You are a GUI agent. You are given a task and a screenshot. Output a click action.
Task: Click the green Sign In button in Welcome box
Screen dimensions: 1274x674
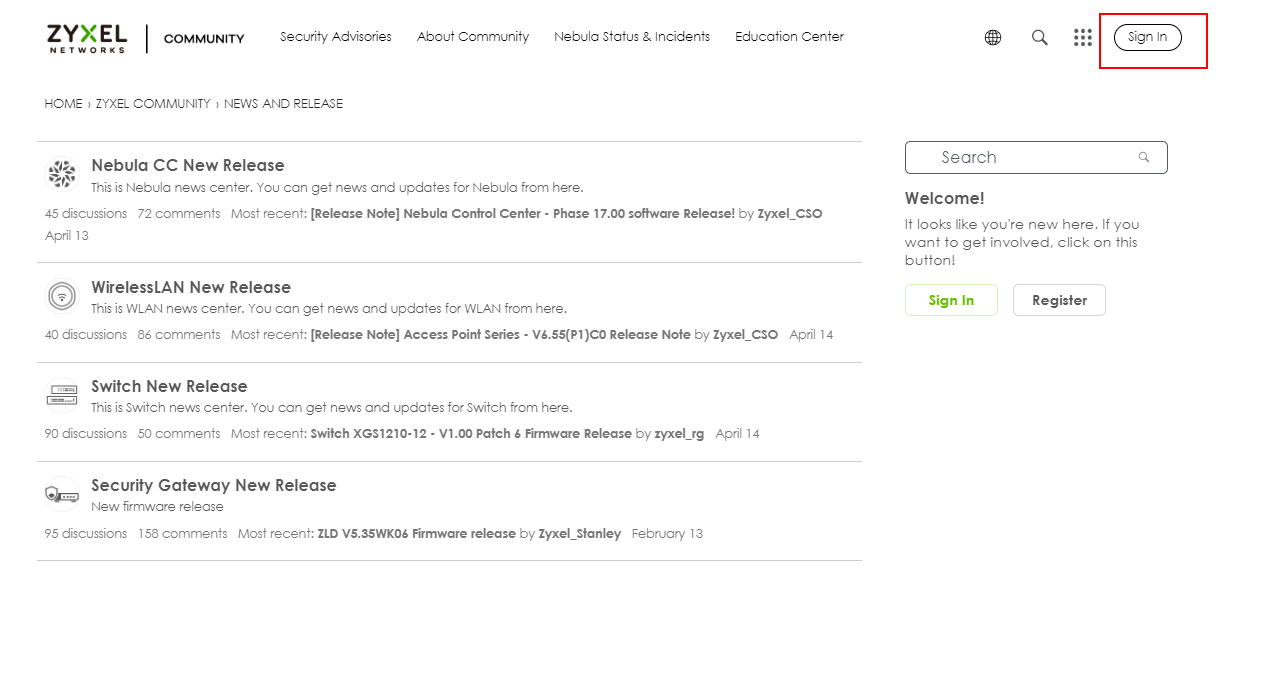951,300
